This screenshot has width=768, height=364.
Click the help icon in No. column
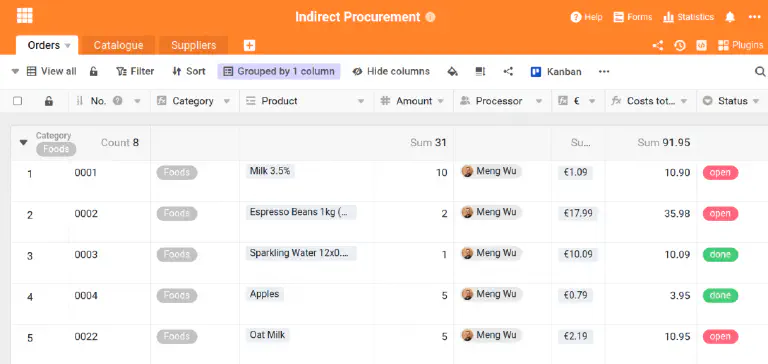(x=118, y=100)
